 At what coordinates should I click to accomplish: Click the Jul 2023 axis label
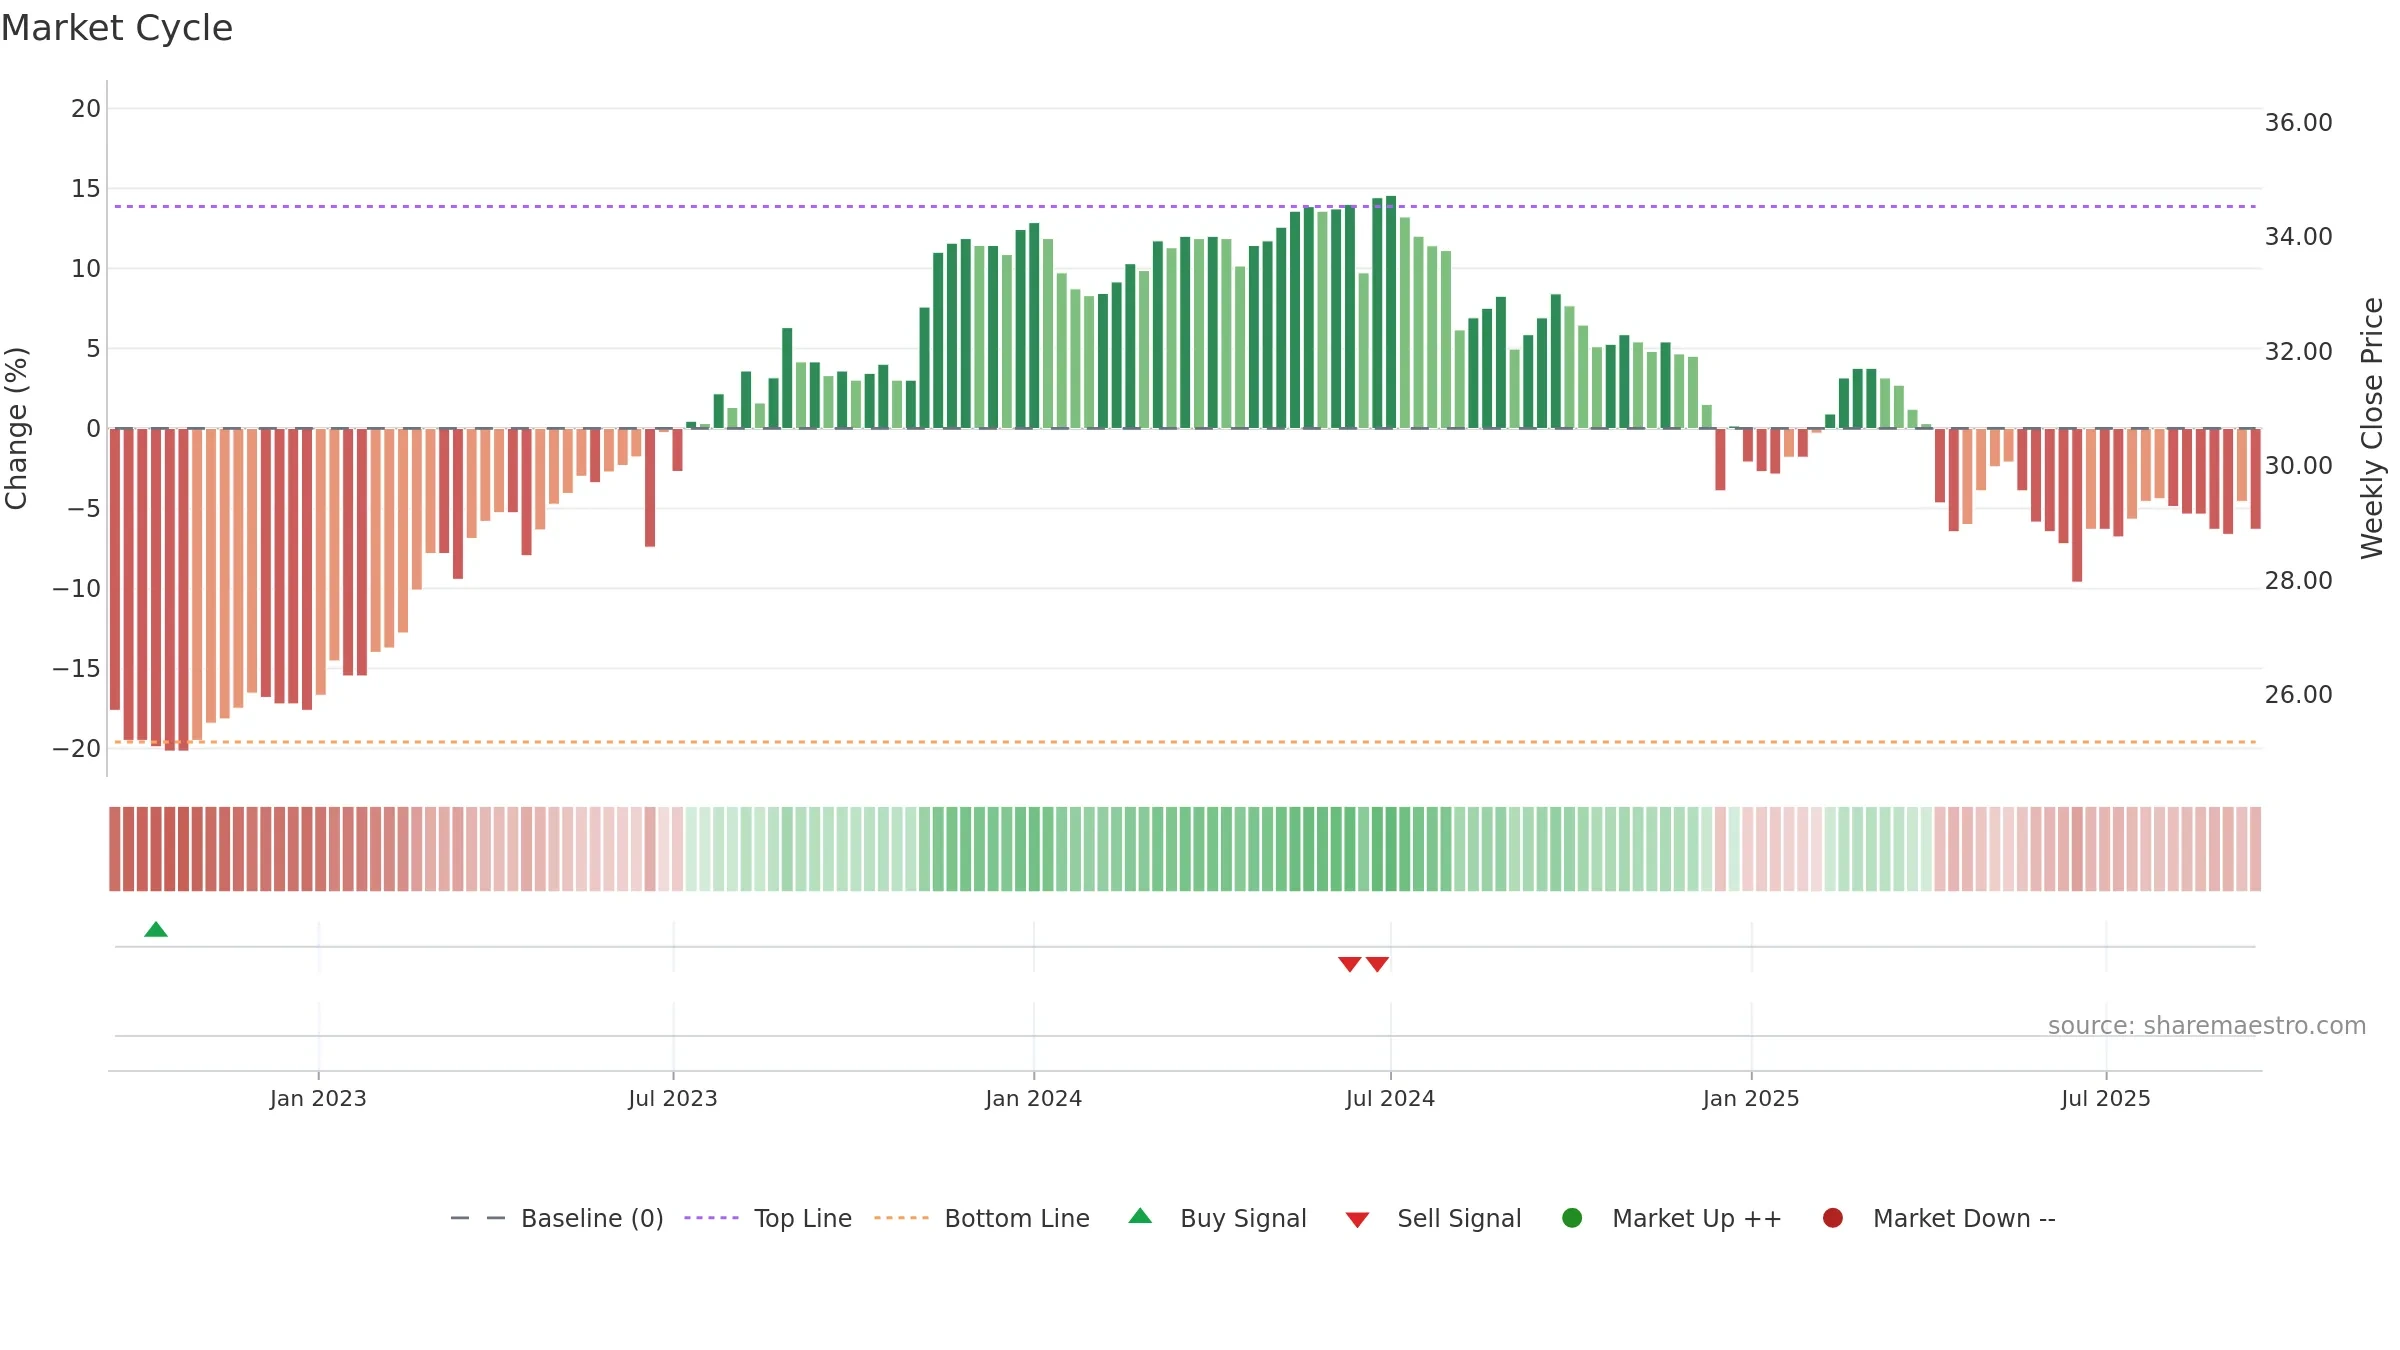[673, 1099]
